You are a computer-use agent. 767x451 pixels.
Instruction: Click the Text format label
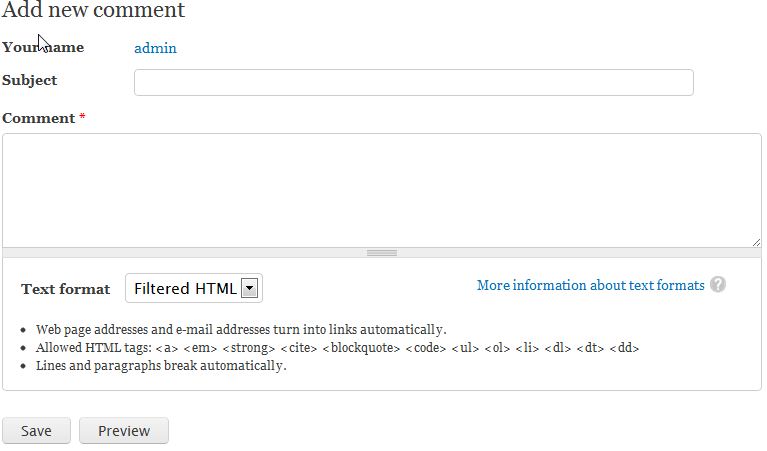pos(65,289)
